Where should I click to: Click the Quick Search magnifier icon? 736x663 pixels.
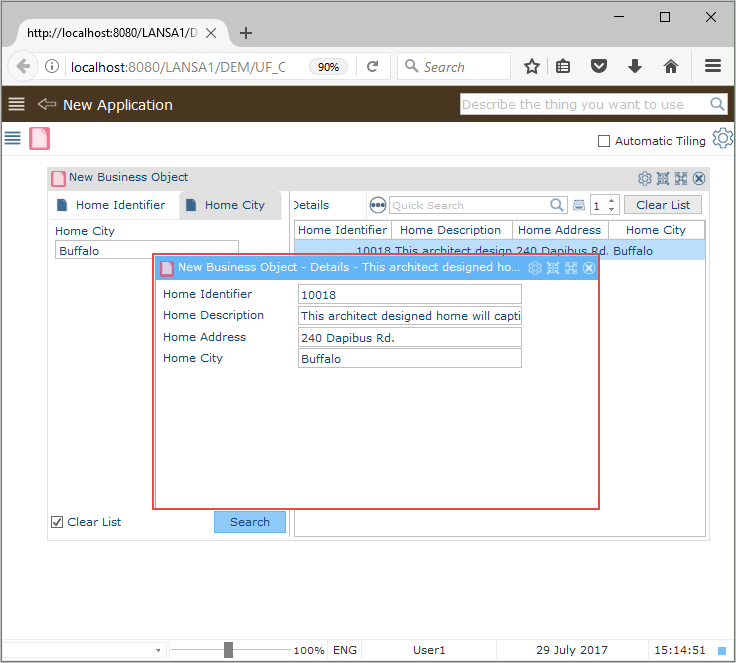click(x=557, y=205)
